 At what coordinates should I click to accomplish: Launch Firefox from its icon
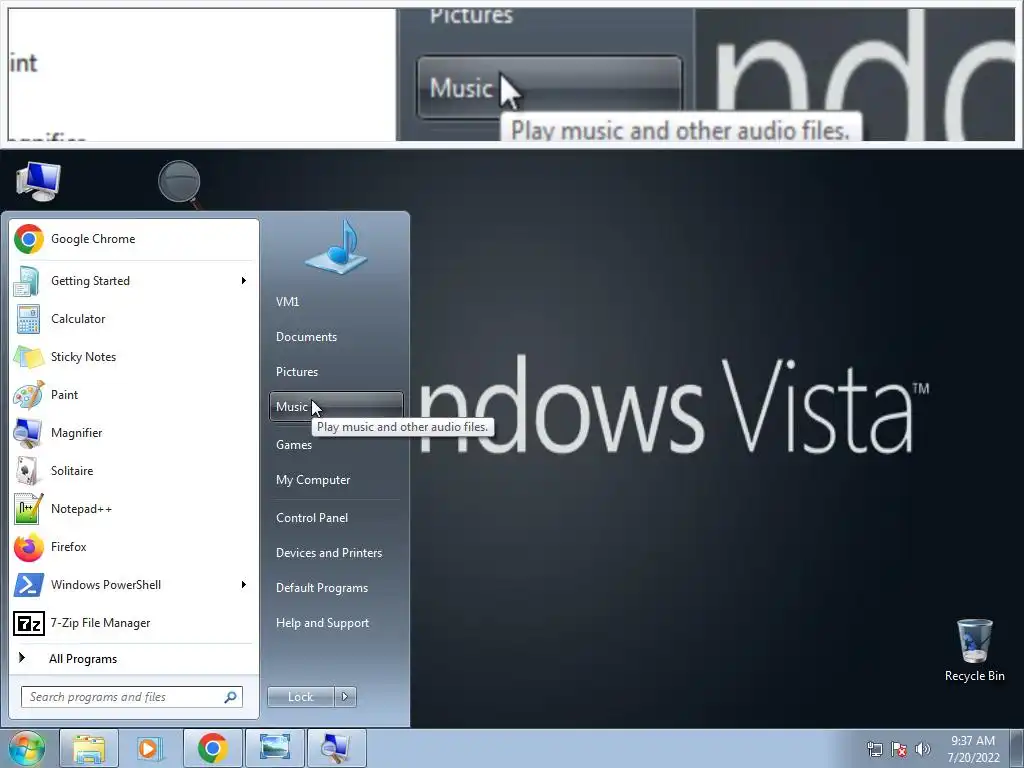(x=29, y=547)
